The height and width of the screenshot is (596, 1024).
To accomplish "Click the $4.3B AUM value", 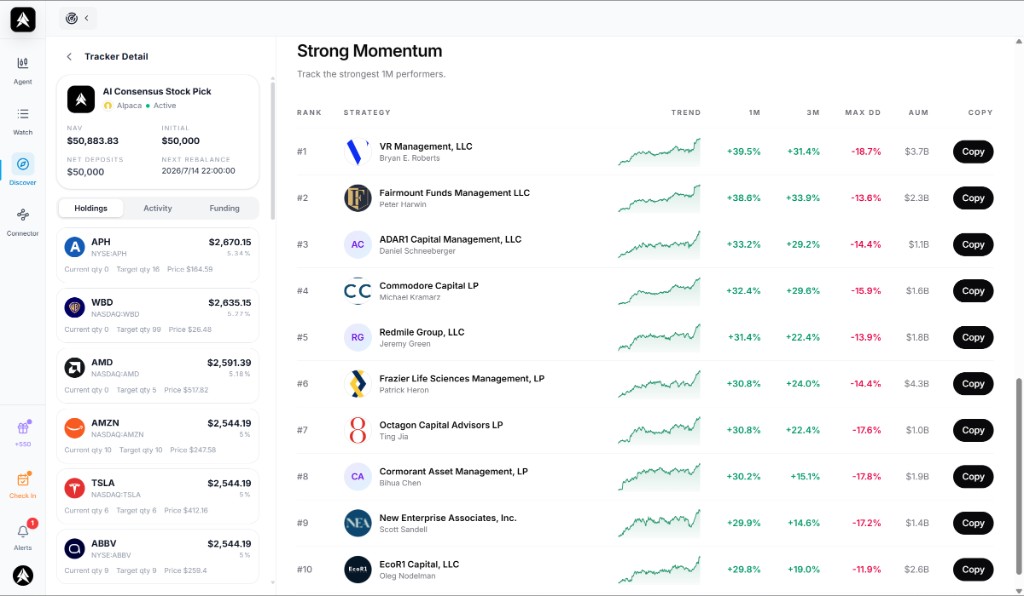I will [916, 384].
